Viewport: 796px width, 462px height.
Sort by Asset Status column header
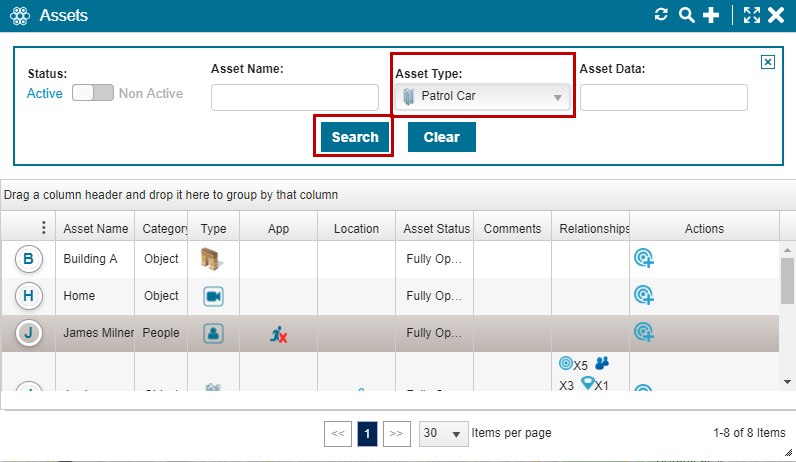point(435,229)
